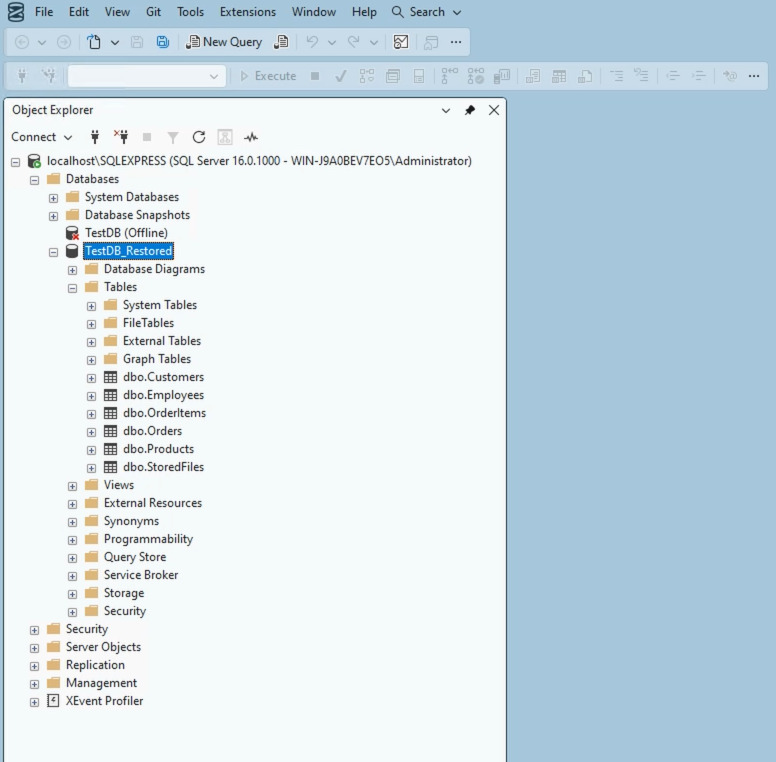
Task: Click the Stop icon in Object Explorer toolbar
Action: [147, 137]
